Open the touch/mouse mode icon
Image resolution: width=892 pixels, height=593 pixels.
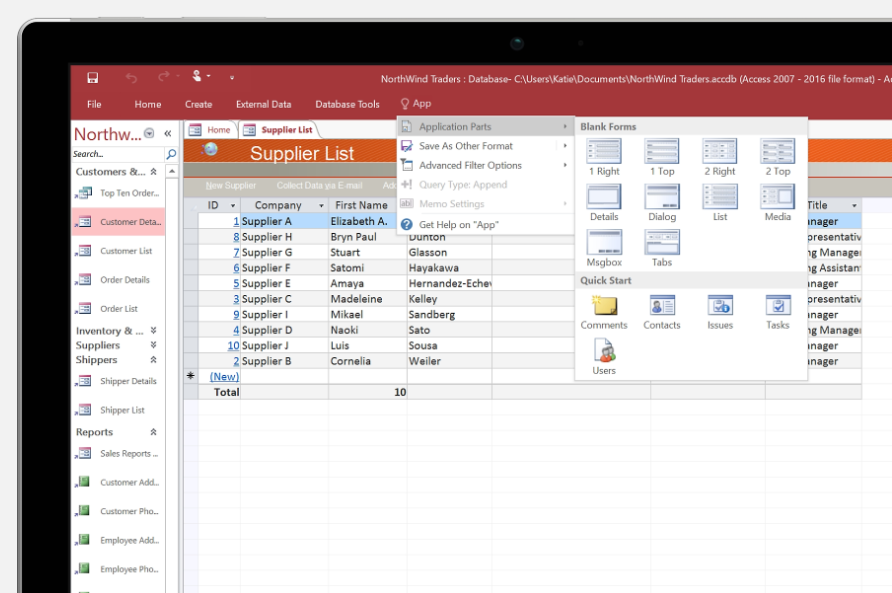197,76
